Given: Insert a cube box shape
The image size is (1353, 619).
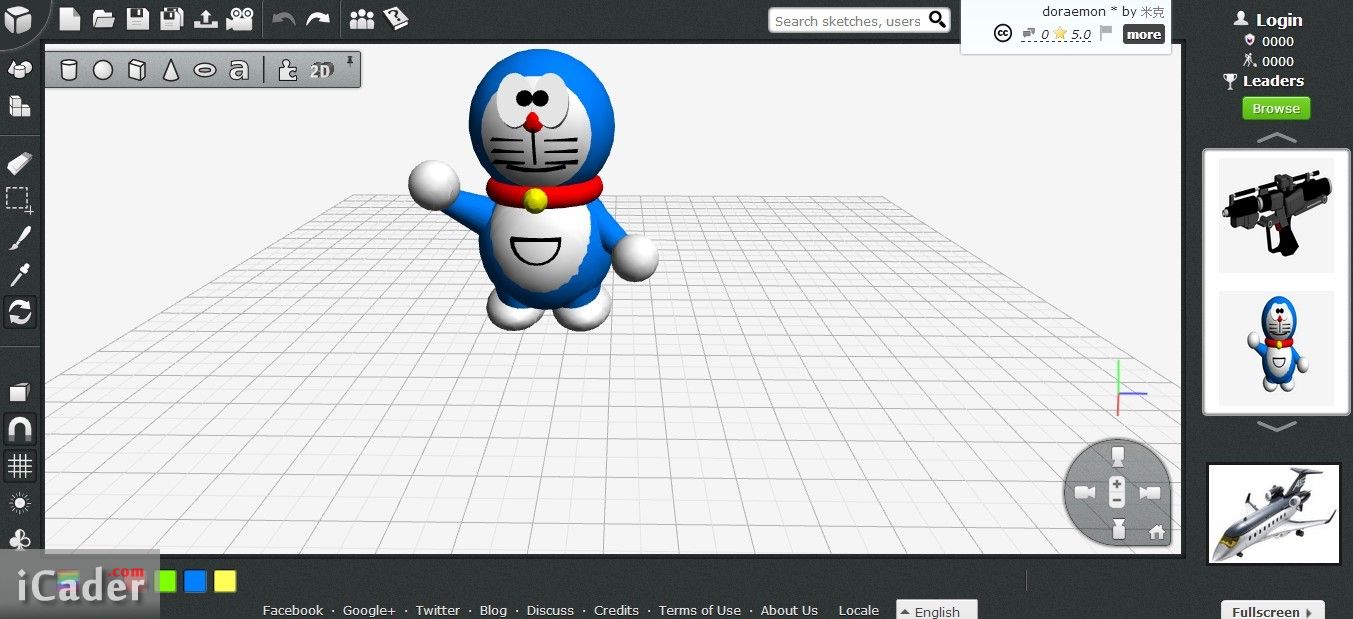Looking at the screenshot, I should pos(137,70).
